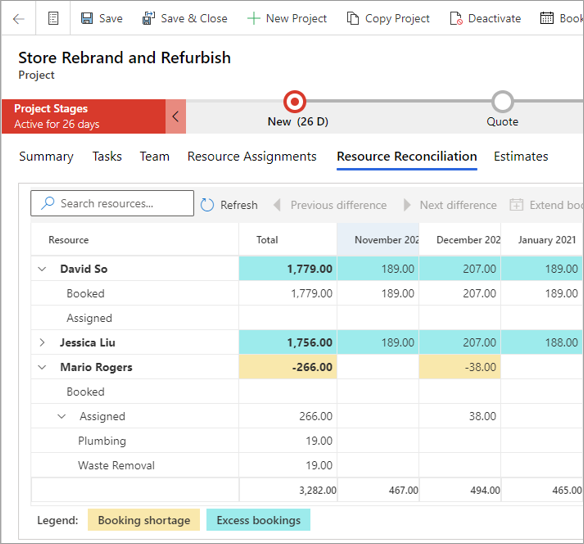Viewport: 584px width, 544px height.
Task: Switch to the Team tab
Action: 155,156
